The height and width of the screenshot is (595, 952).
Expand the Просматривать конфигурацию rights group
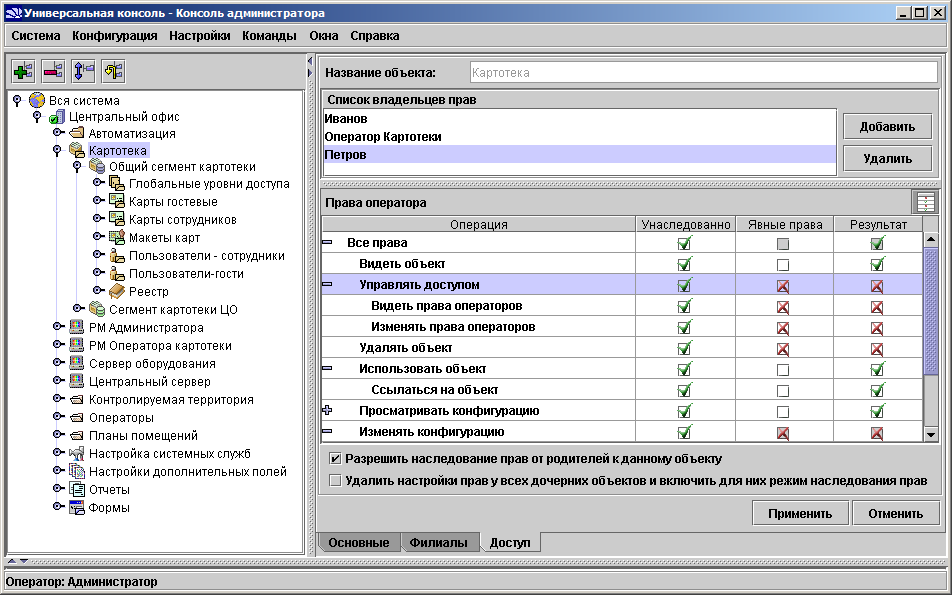327,410
